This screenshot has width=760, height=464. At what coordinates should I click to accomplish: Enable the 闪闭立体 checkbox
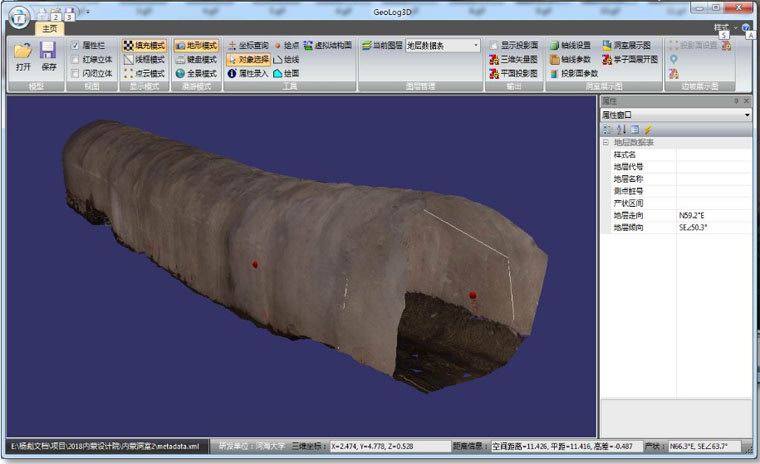click(x=75, y=73)
